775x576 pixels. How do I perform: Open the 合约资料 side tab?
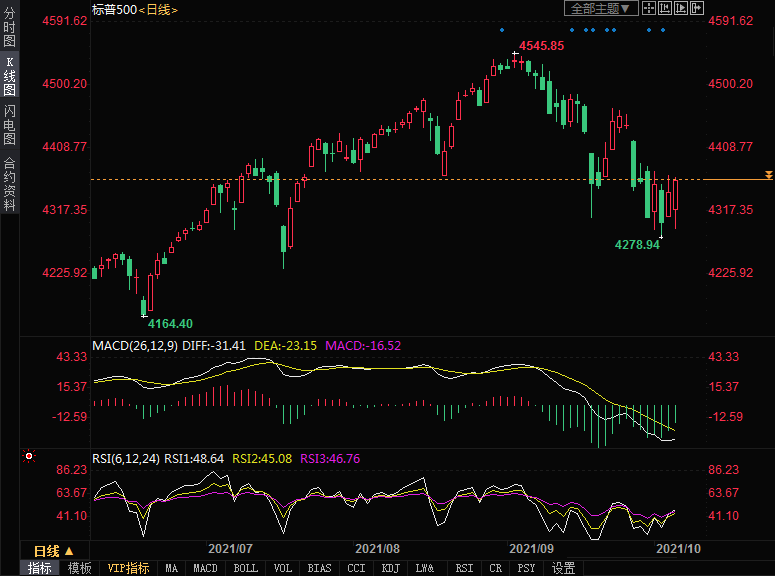9,184
